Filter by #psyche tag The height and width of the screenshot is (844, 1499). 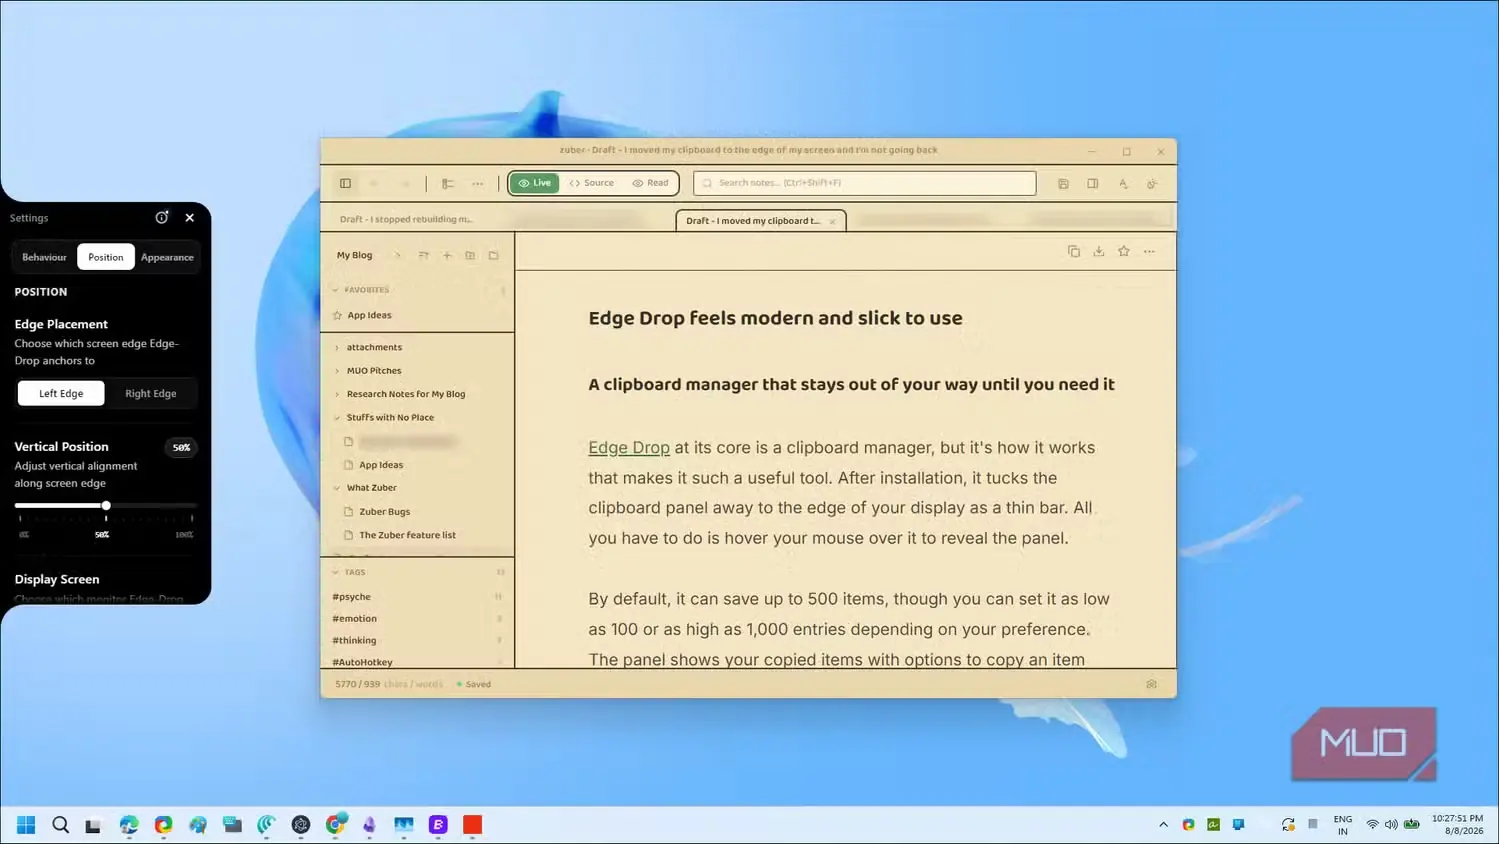coord(351,597)
